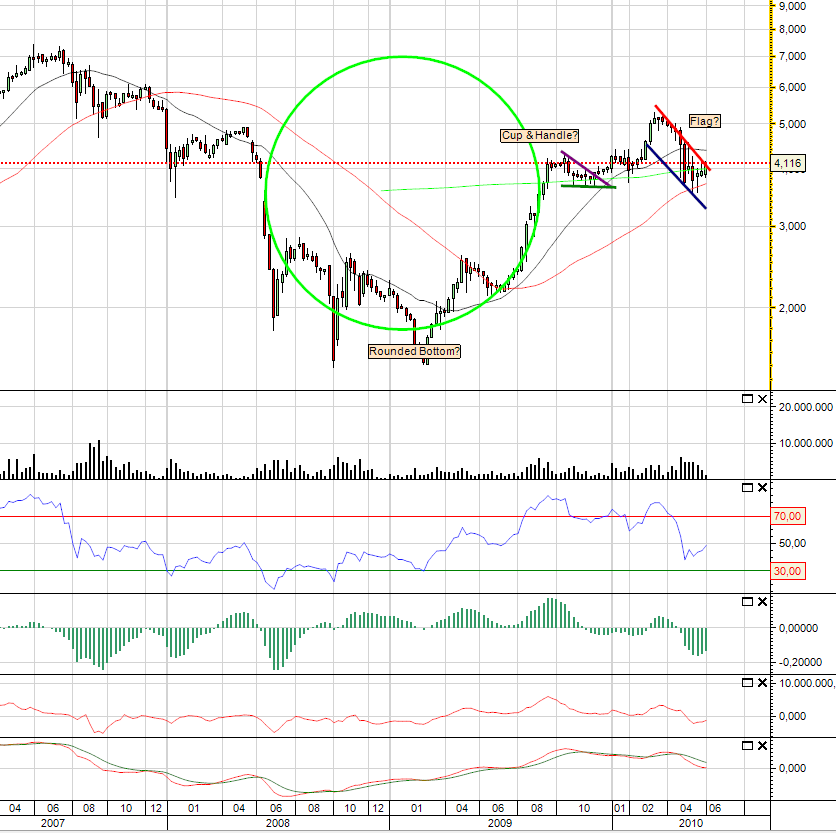
Task: Maximize the bottom red-green line indicator panel
Action: [x=747, y=746]
